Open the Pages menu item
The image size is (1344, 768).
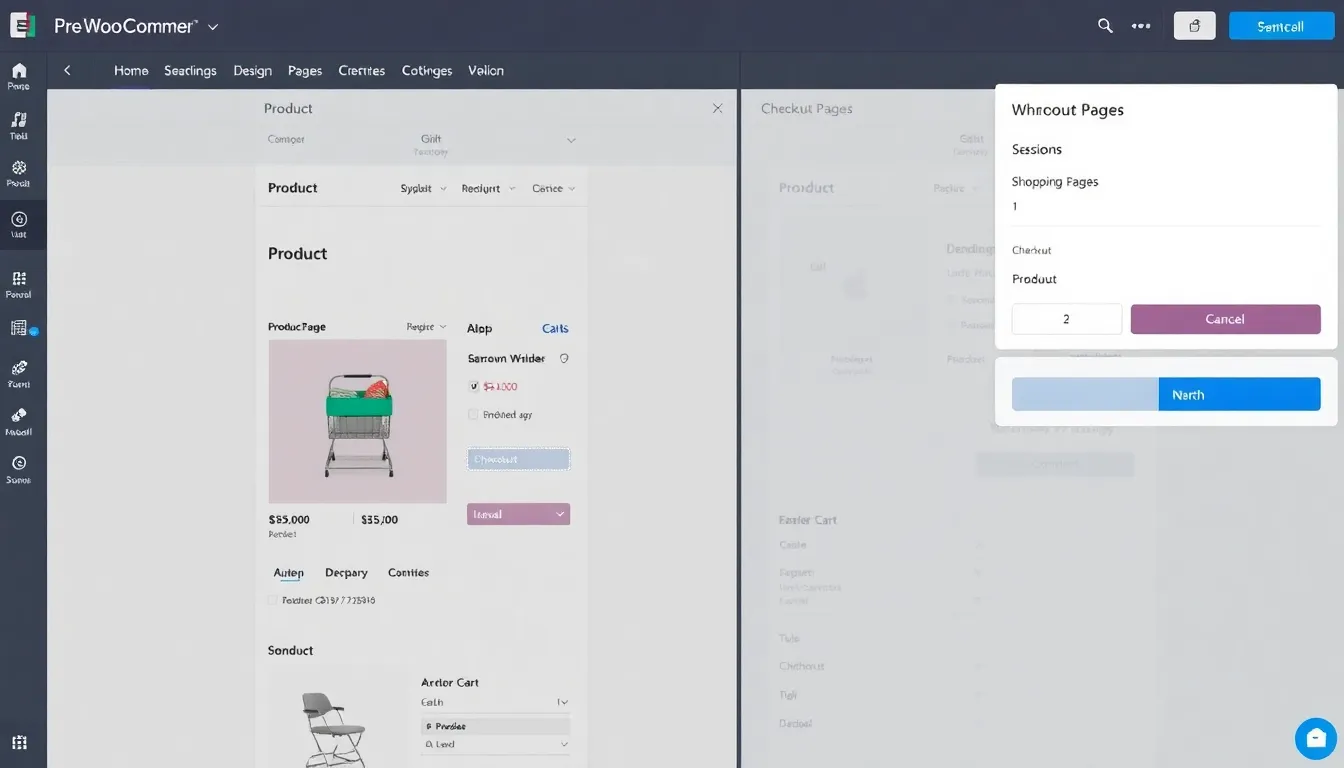(304, 70)
